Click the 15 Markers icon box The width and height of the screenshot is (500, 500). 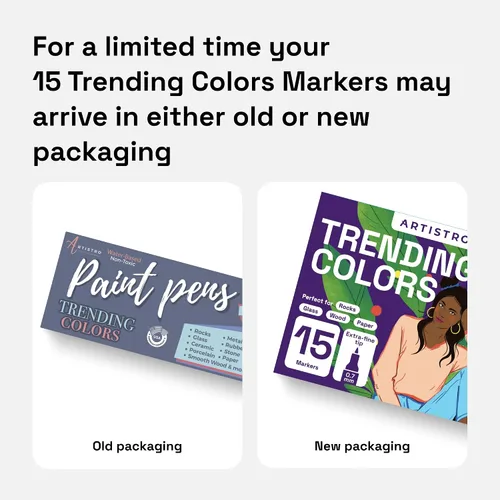[x=314, y=346]
